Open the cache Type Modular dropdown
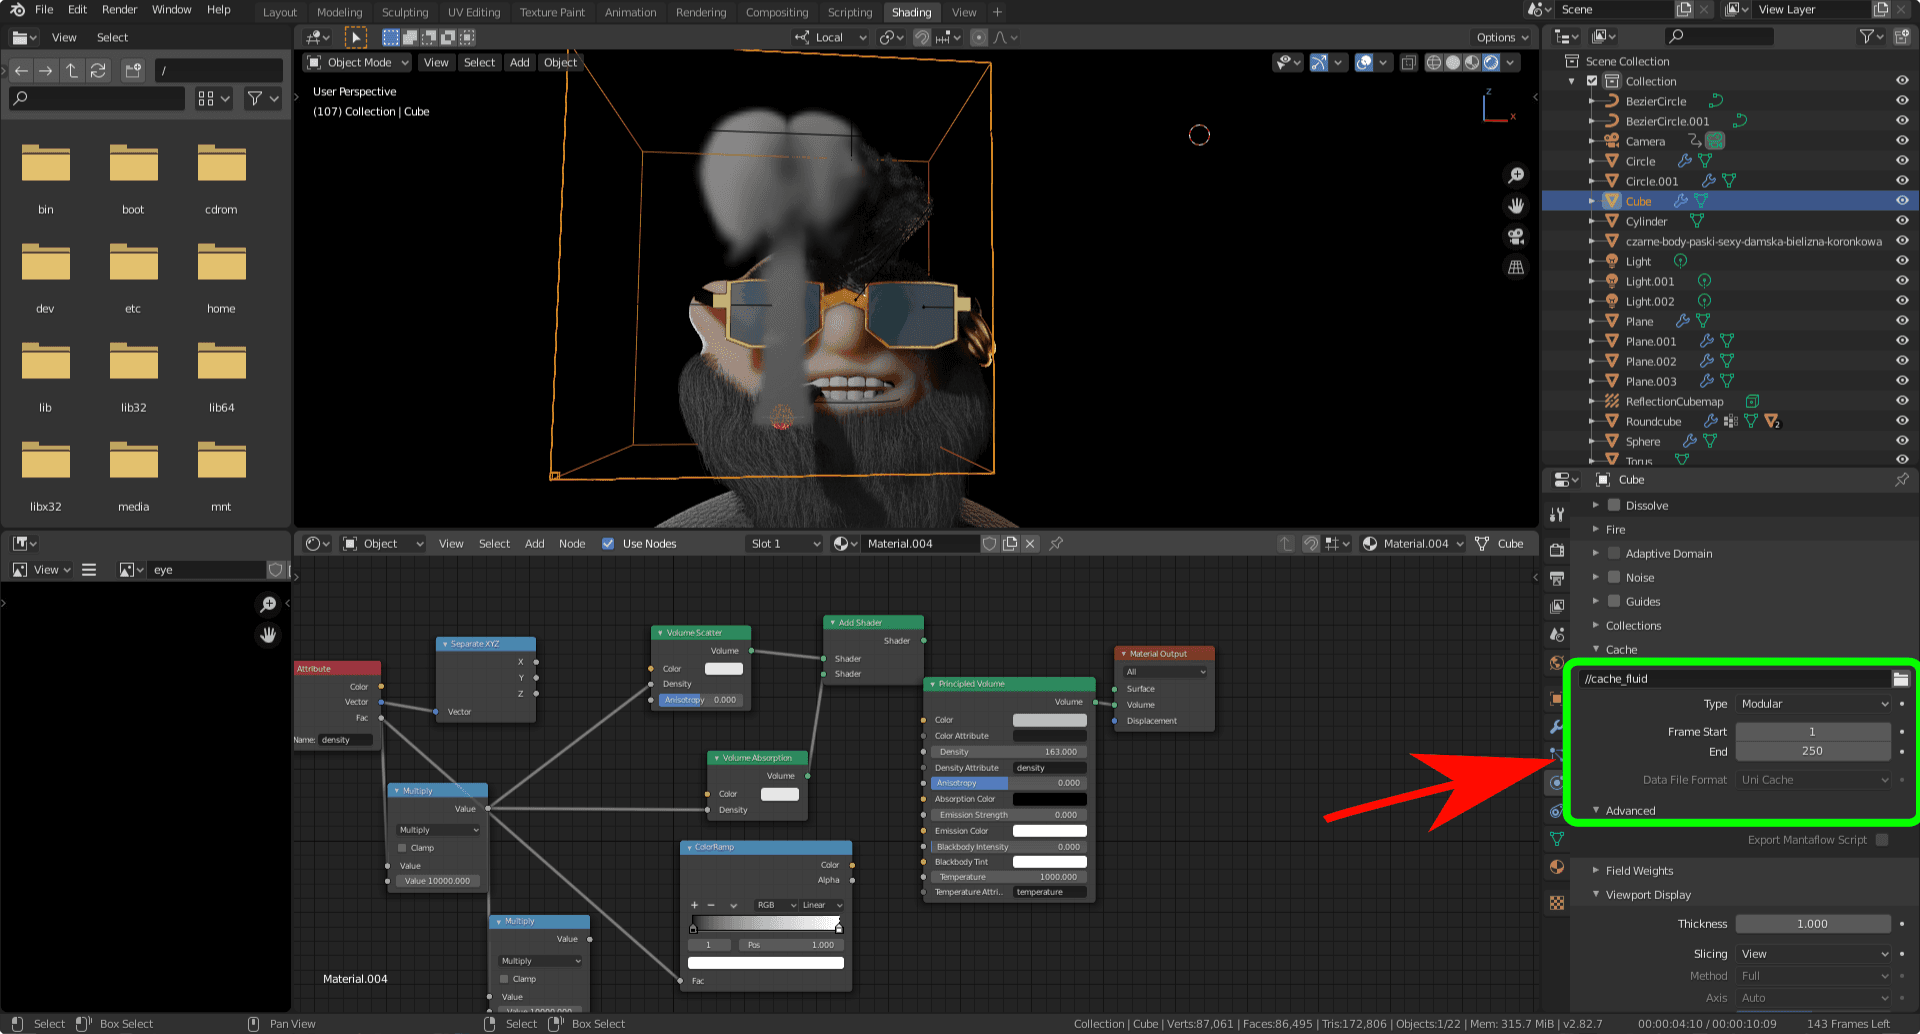 click(x=1813, y=704)
